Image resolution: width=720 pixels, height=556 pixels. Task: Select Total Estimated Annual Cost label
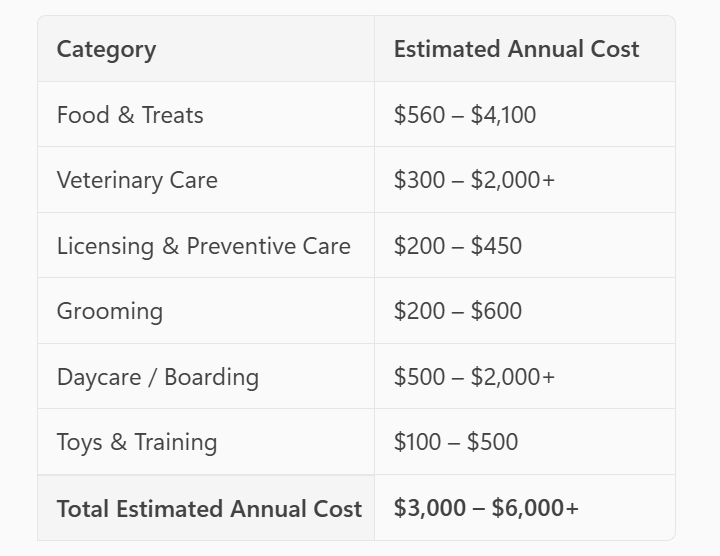point(209,509)
